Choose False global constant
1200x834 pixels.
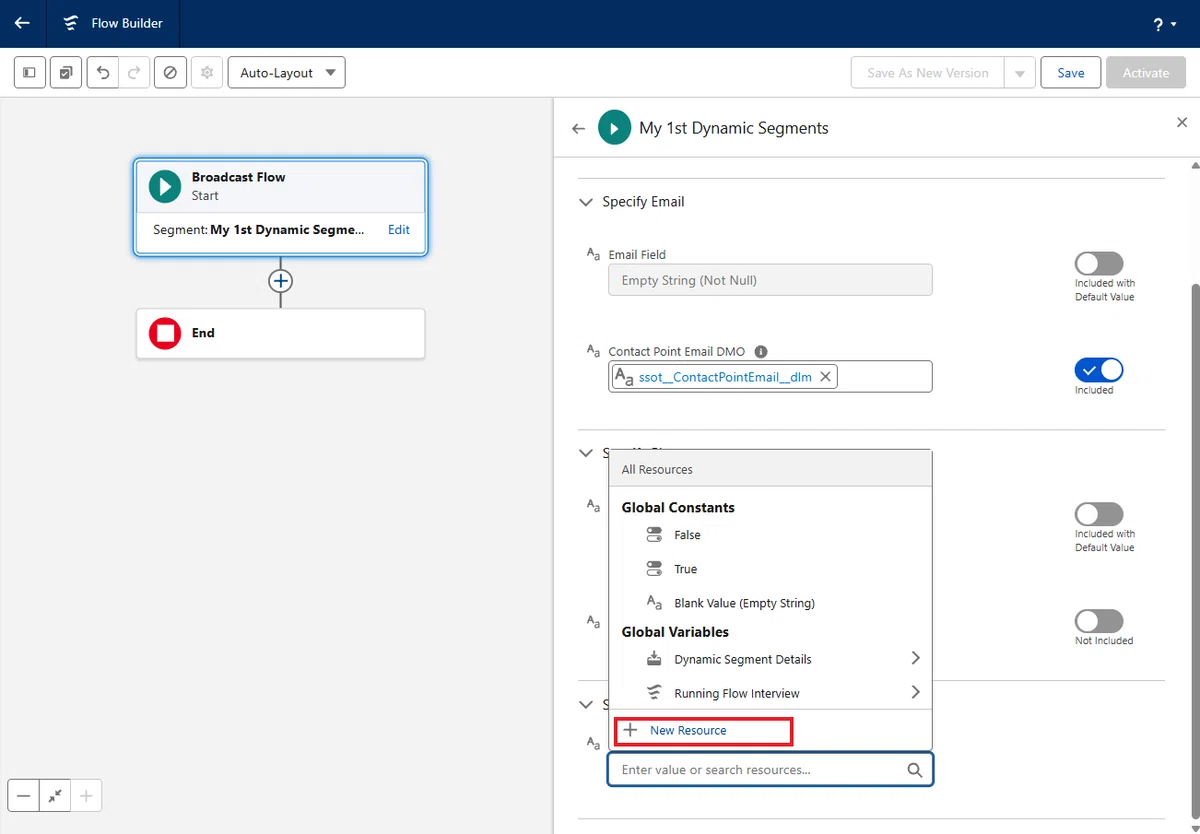point(770,535)
